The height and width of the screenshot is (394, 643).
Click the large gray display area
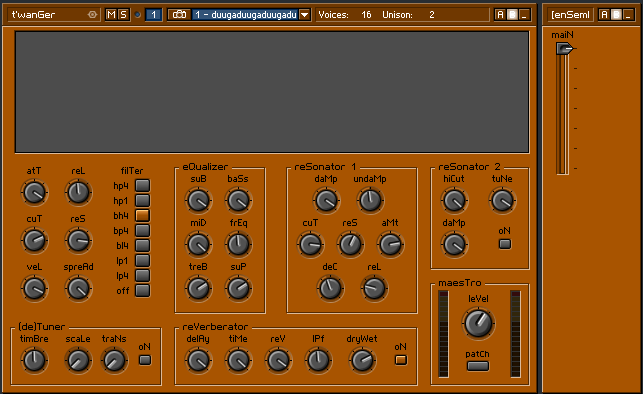[272, 92]
